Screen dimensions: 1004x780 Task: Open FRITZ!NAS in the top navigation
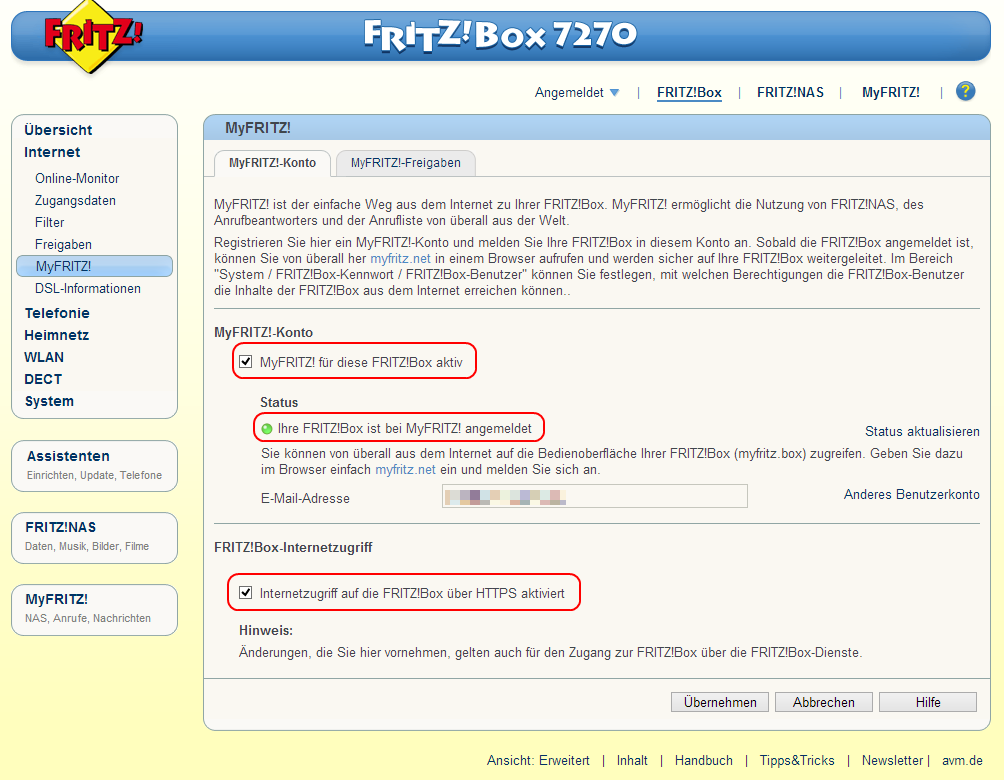790,93
